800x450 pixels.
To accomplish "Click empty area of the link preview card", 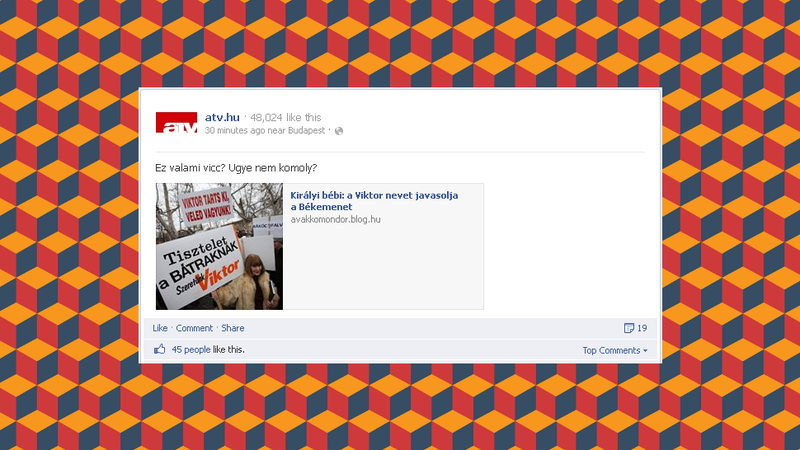I will coord(383,270).
